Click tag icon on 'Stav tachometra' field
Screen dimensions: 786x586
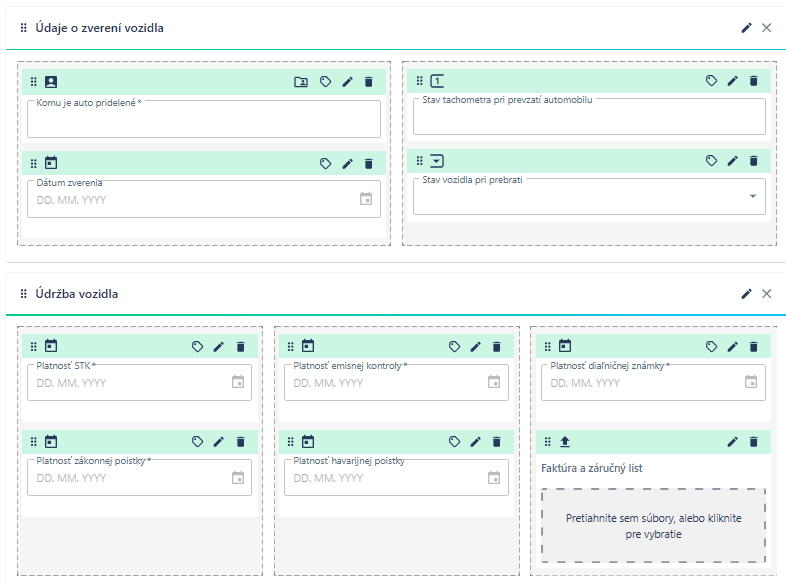(711, 81)
